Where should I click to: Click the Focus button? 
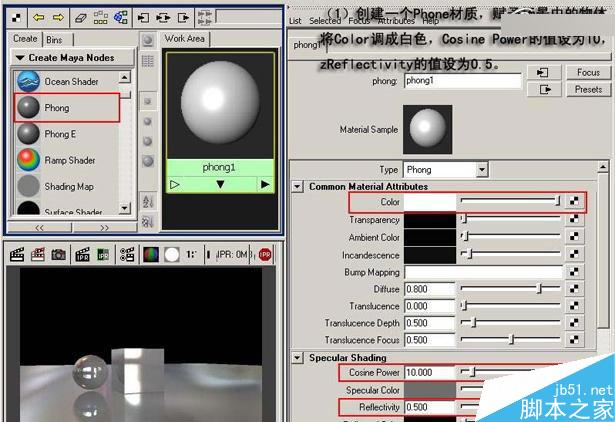[588, 73]
